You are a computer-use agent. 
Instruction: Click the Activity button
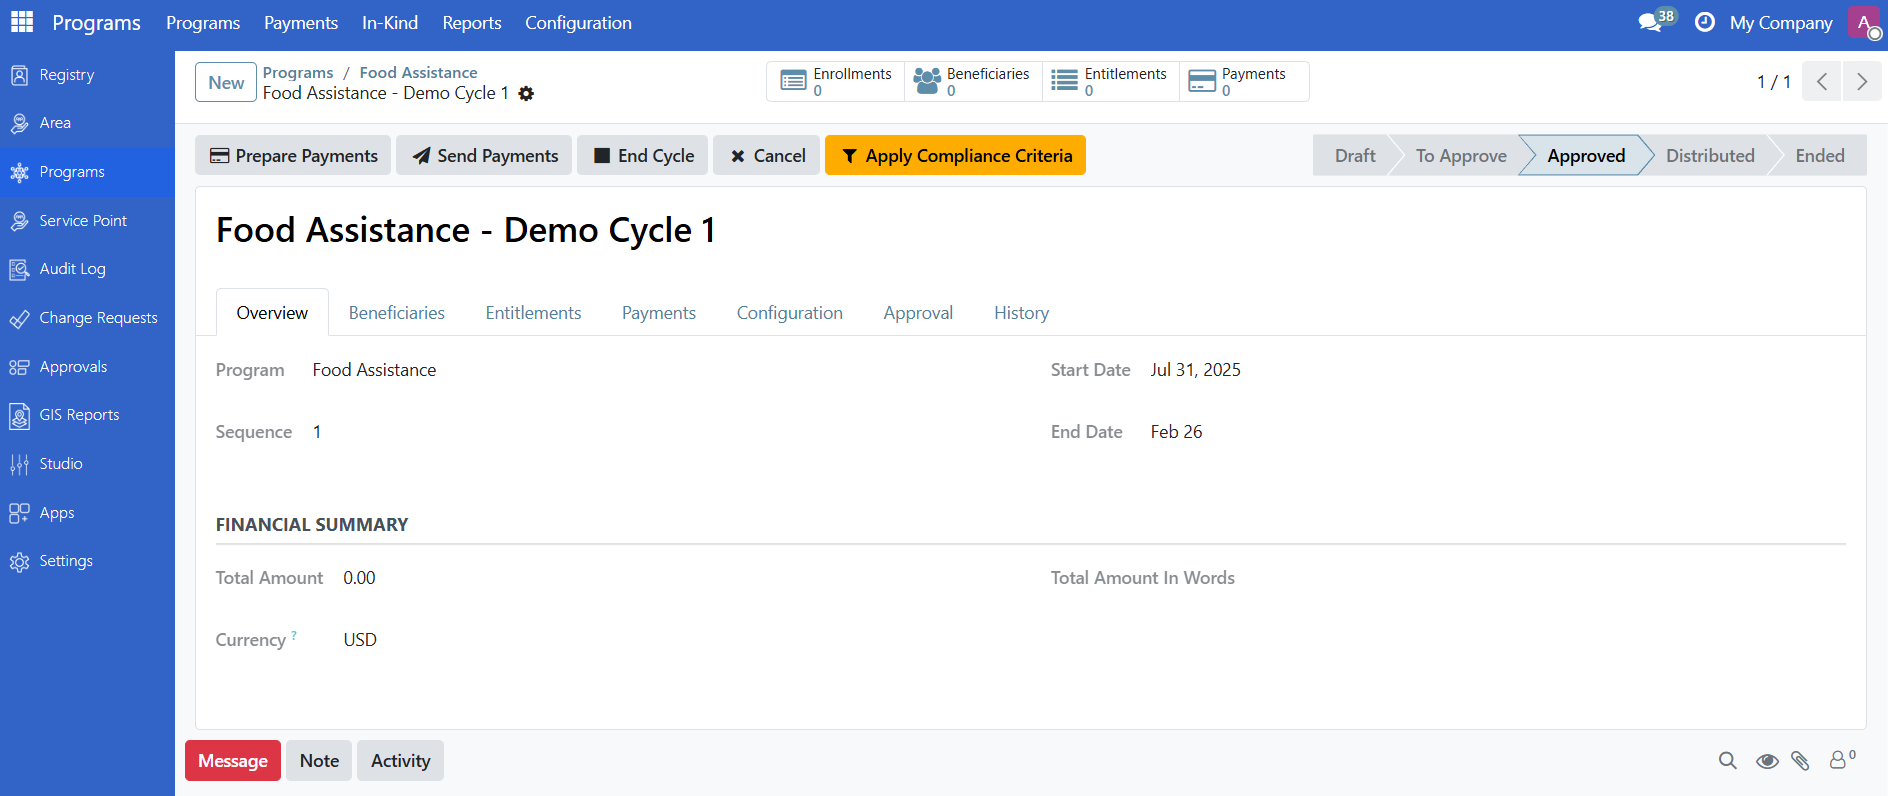point(400,761)
